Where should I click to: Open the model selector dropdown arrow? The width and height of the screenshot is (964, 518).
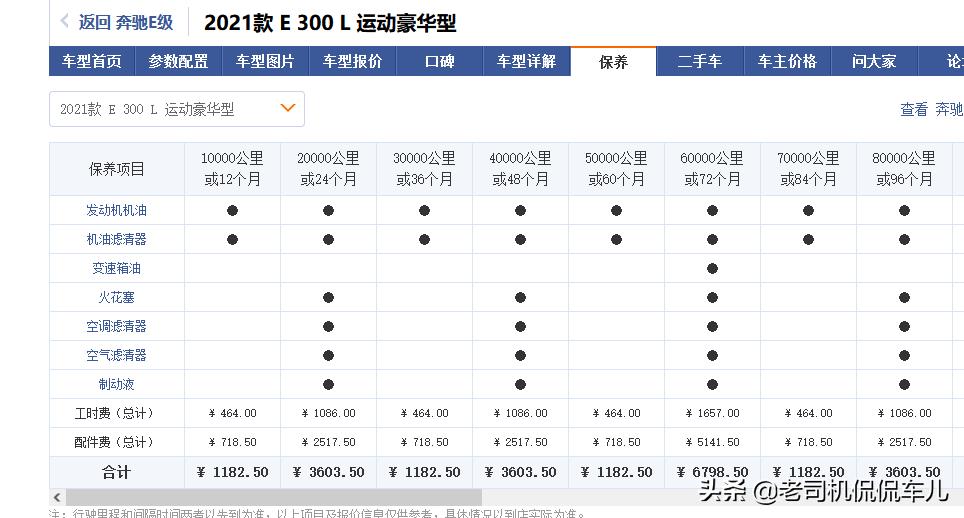288,108
